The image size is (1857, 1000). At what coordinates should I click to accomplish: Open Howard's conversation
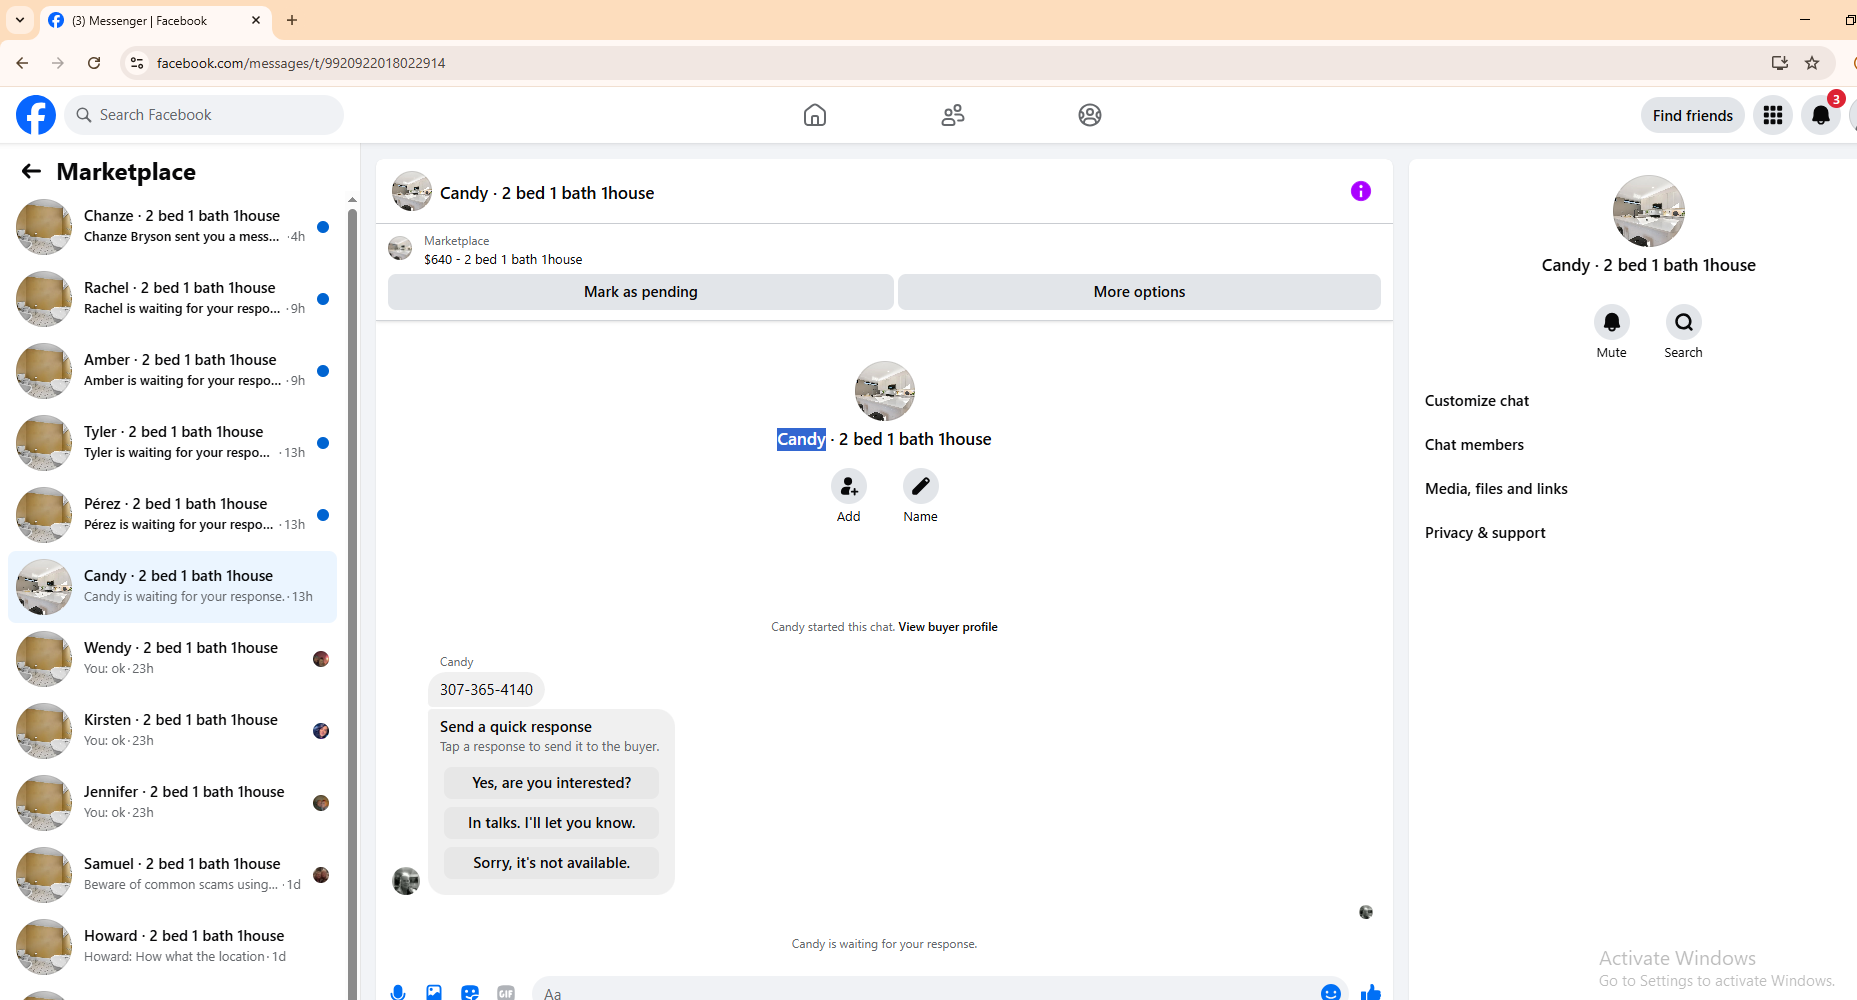(x=172, y=947)
